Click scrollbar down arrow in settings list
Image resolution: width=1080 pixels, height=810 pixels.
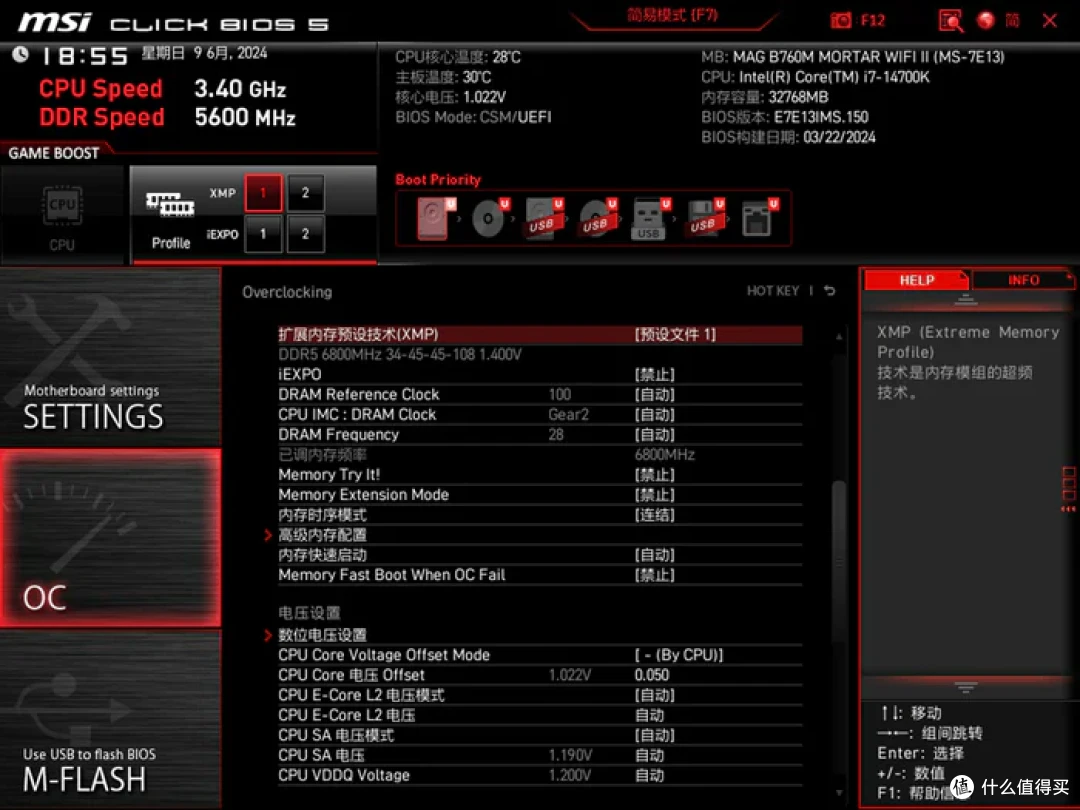839,793
